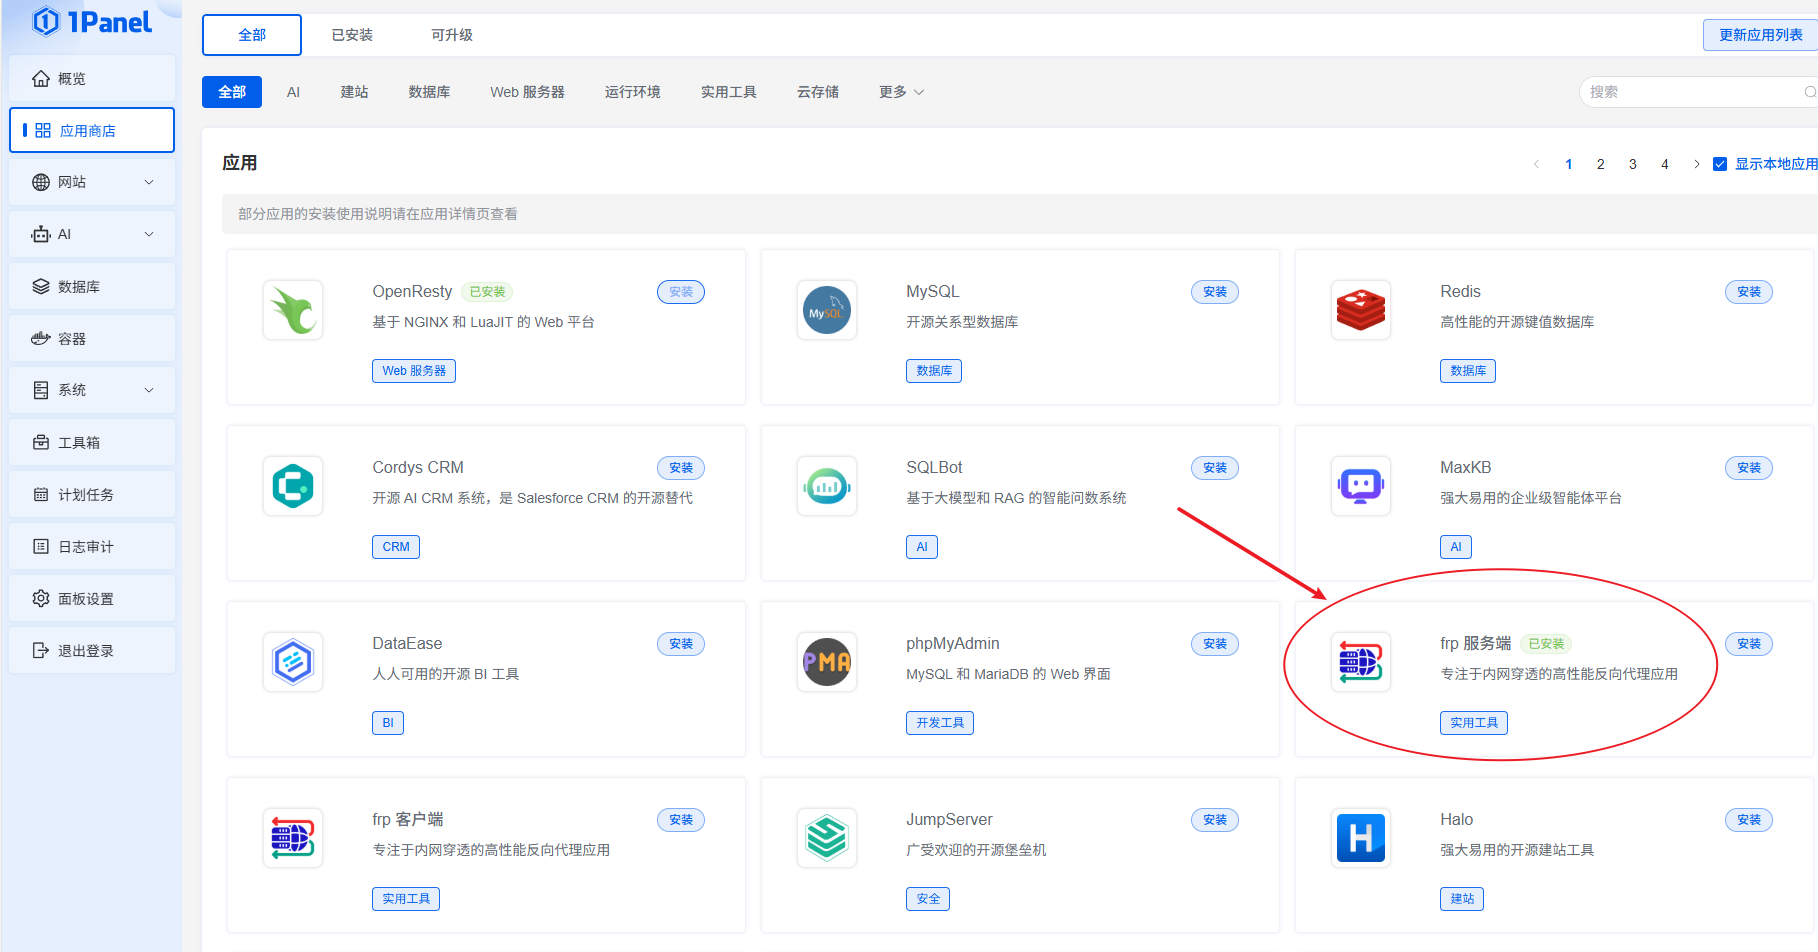
Task: Expand the 系统 sidebar menu
Action: (x=92, y=390)
